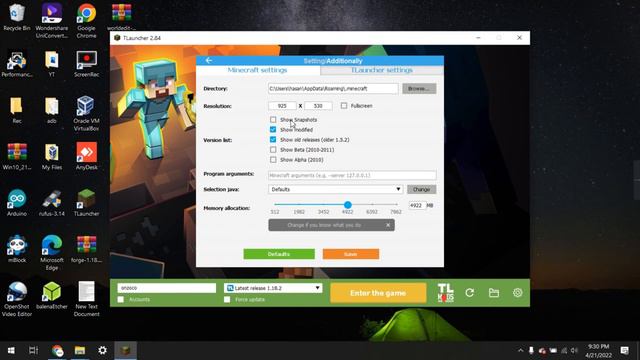Check the Show Snapshots option

[273, 120]
